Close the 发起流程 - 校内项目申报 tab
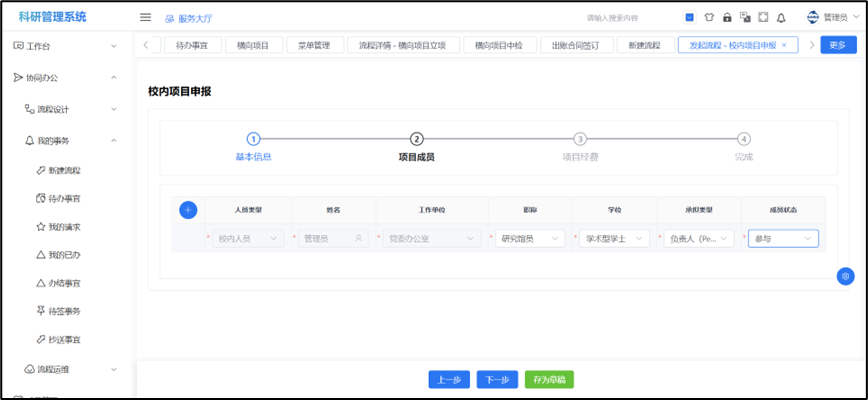The height and width of the screenshot is (400, 868). point(784,45)
